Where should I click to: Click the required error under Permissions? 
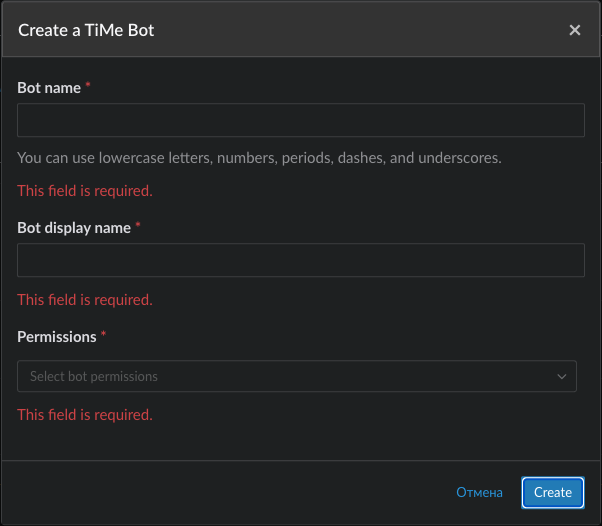click(85, 415)
